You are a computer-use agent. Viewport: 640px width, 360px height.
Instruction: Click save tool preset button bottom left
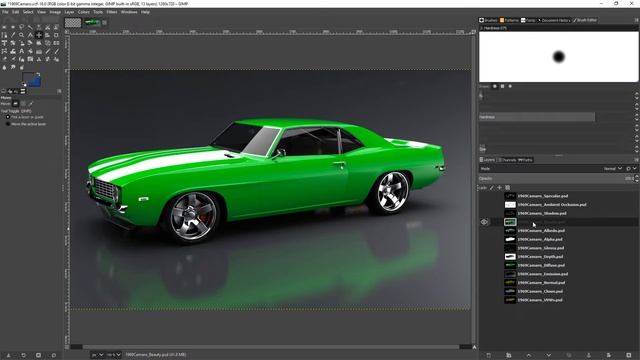(8, 356)
